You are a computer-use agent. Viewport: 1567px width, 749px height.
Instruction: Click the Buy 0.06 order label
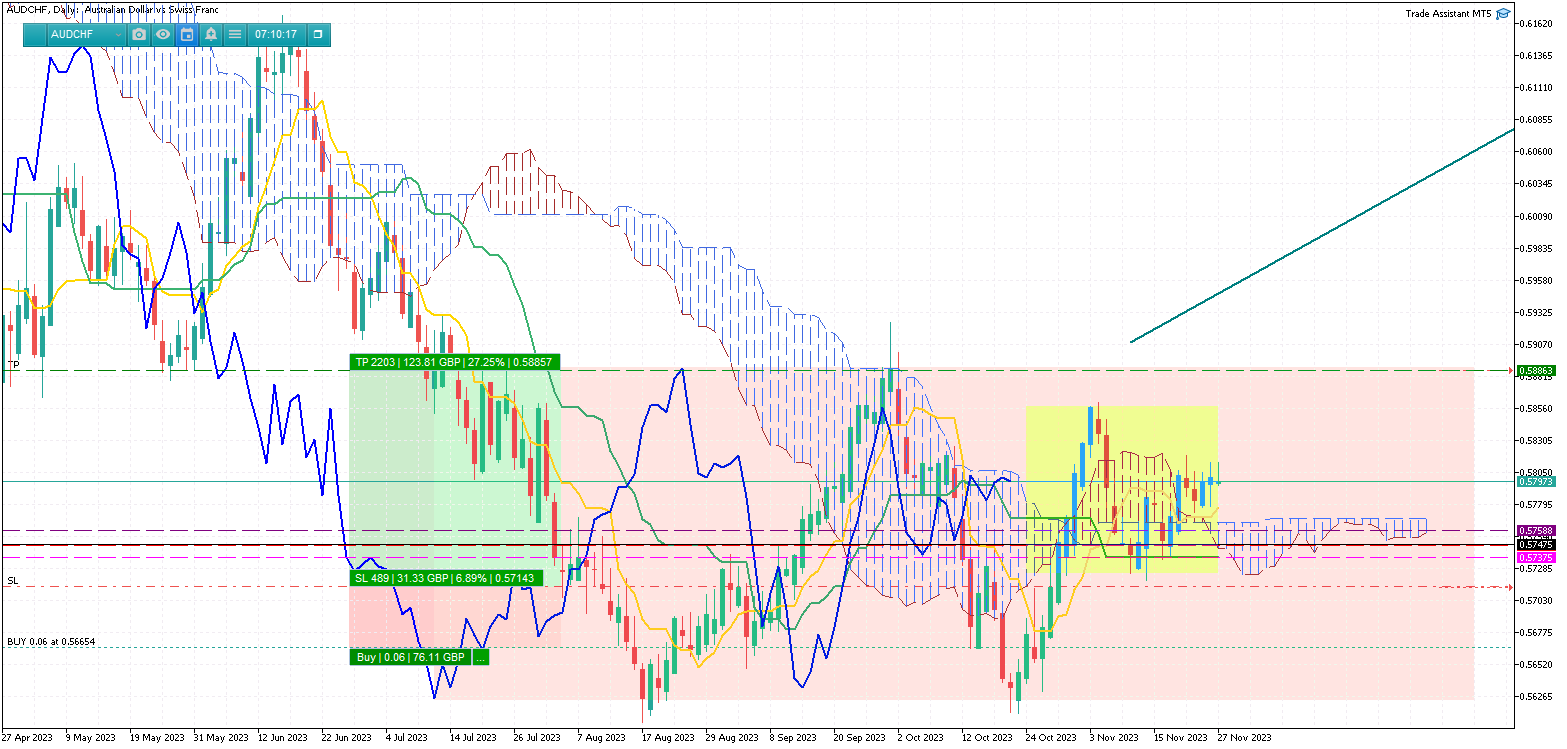(x=410, y=657)
